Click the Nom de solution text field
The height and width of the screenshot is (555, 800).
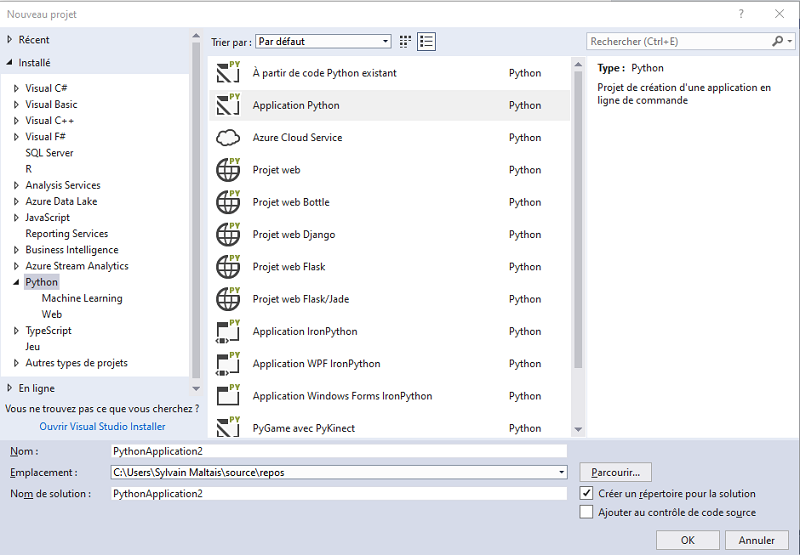click(338, 493)
